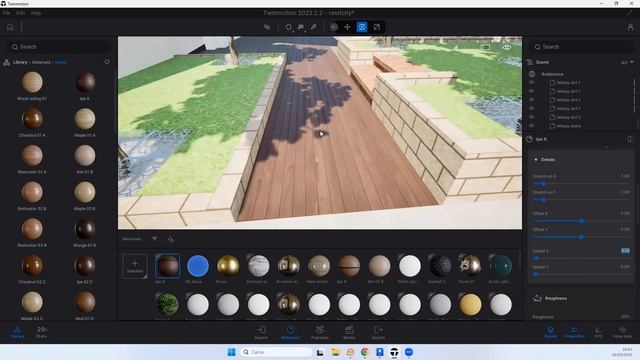Viewport: 640px width, 360px height.
Task: Adjust the Speed X slider handle
Action: (x=536, y=258)
